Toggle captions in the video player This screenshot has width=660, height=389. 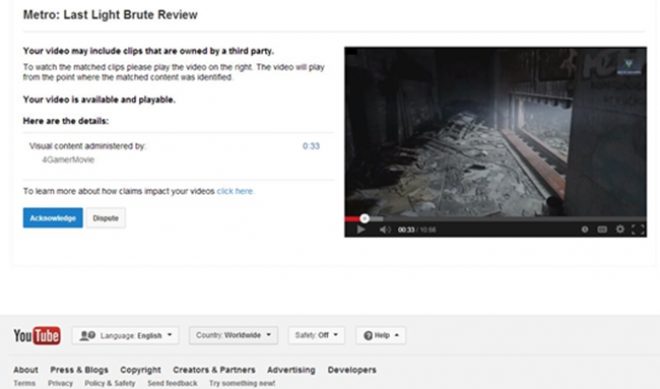click(602, 229)
